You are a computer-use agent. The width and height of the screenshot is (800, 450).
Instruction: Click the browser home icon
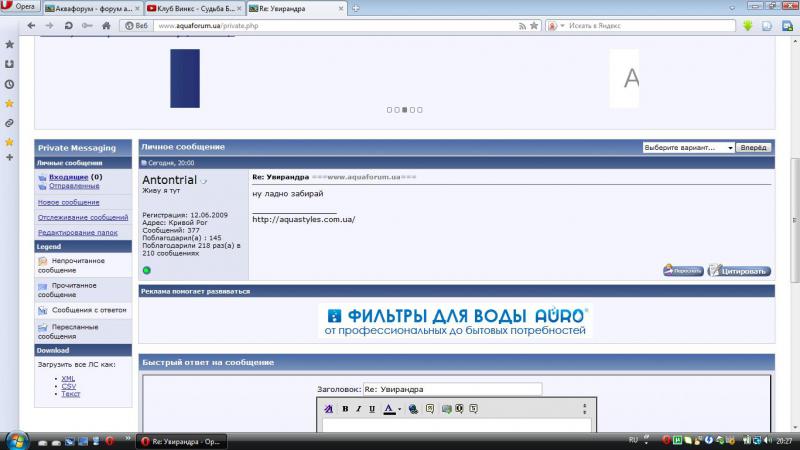(107, 25)
